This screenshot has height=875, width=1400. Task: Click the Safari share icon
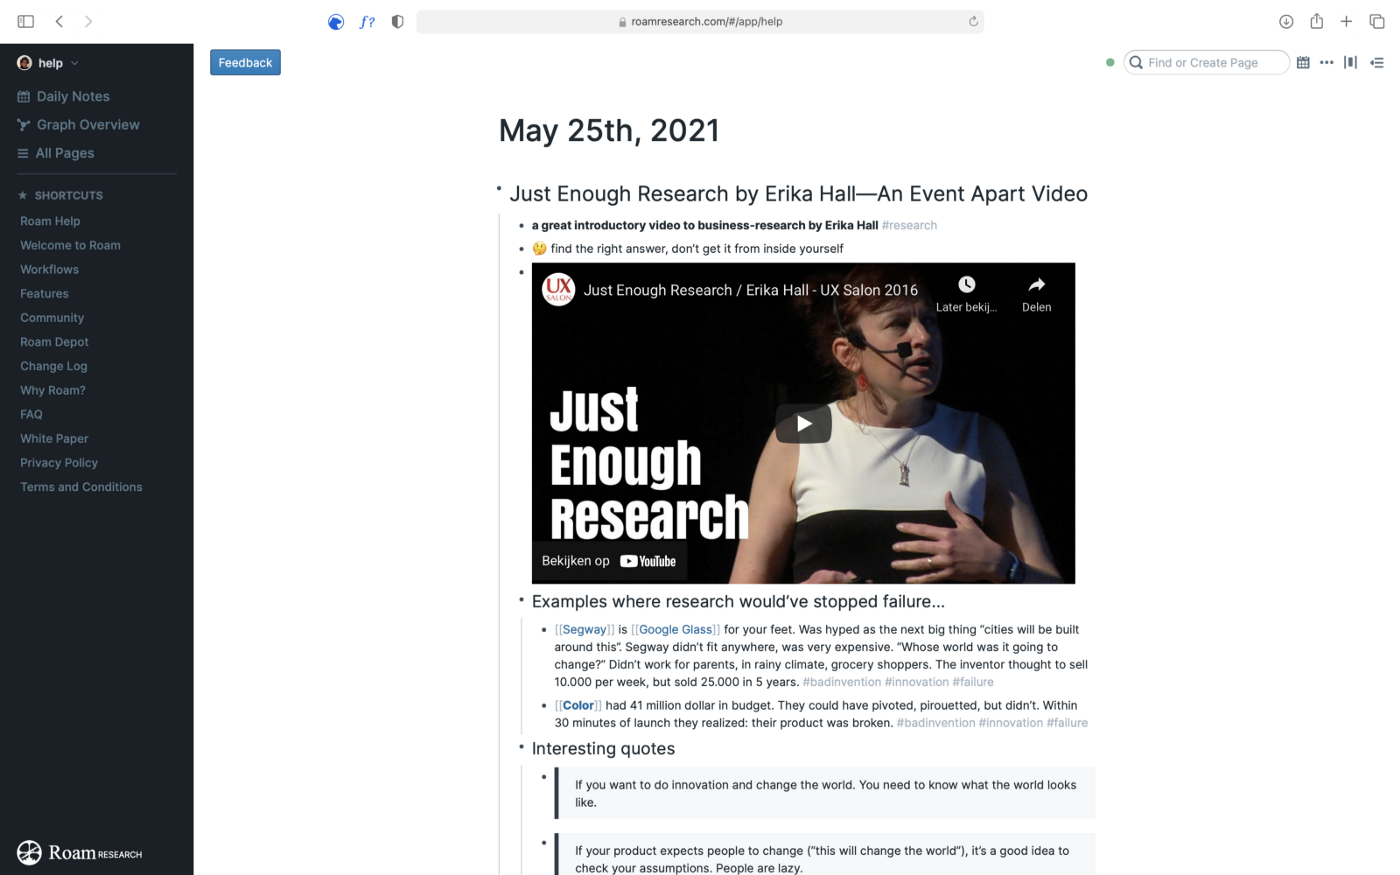pyautogui.click(x=1316, y=21)
